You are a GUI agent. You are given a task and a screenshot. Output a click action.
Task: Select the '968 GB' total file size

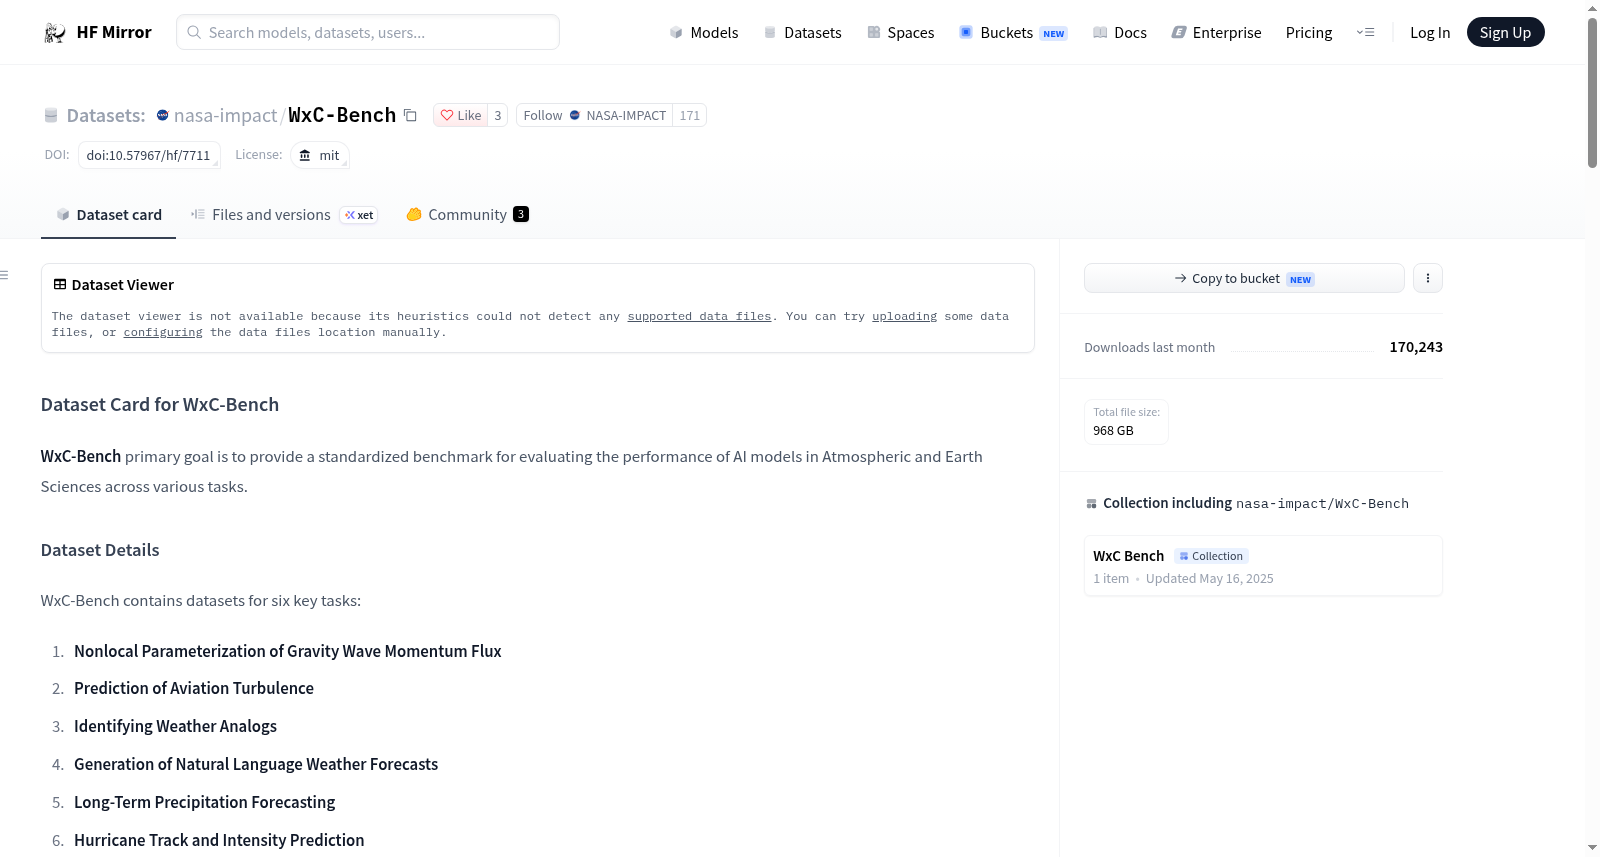point(1113,431)
